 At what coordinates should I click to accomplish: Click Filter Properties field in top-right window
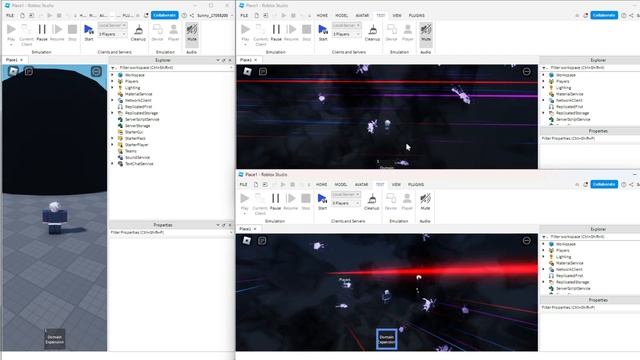[x=590, y=138]
